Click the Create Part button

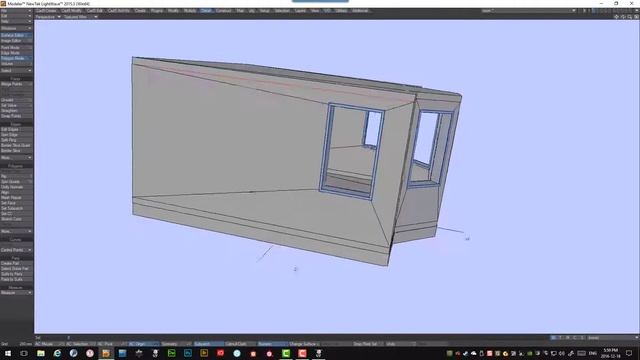(x=16, y=263)
